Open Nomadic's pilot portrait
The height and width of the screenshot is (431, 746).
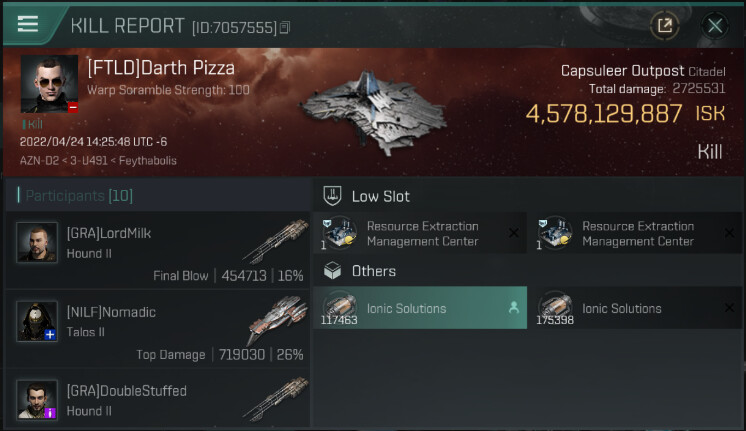pos(37,321)
